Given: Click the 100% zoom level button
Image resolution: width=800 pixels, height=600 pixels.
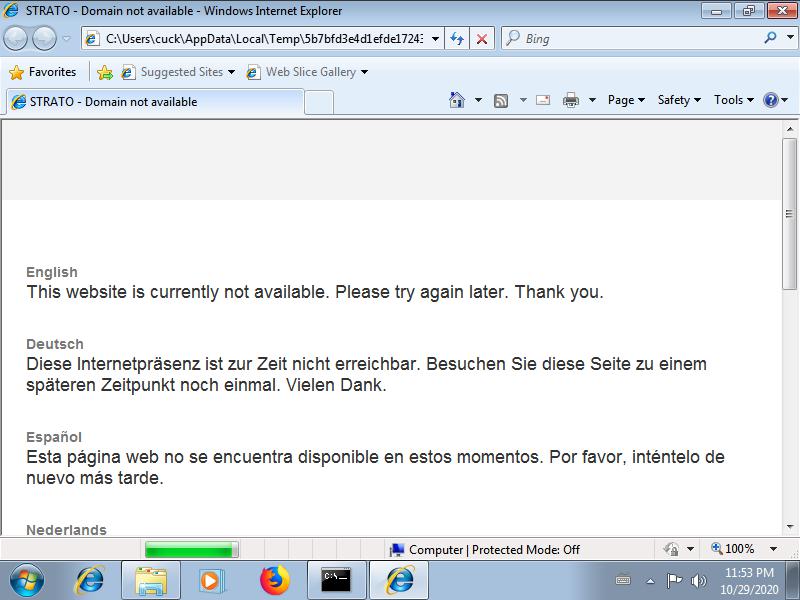Looking at the screenshot, I should click(x=733, y=549).
